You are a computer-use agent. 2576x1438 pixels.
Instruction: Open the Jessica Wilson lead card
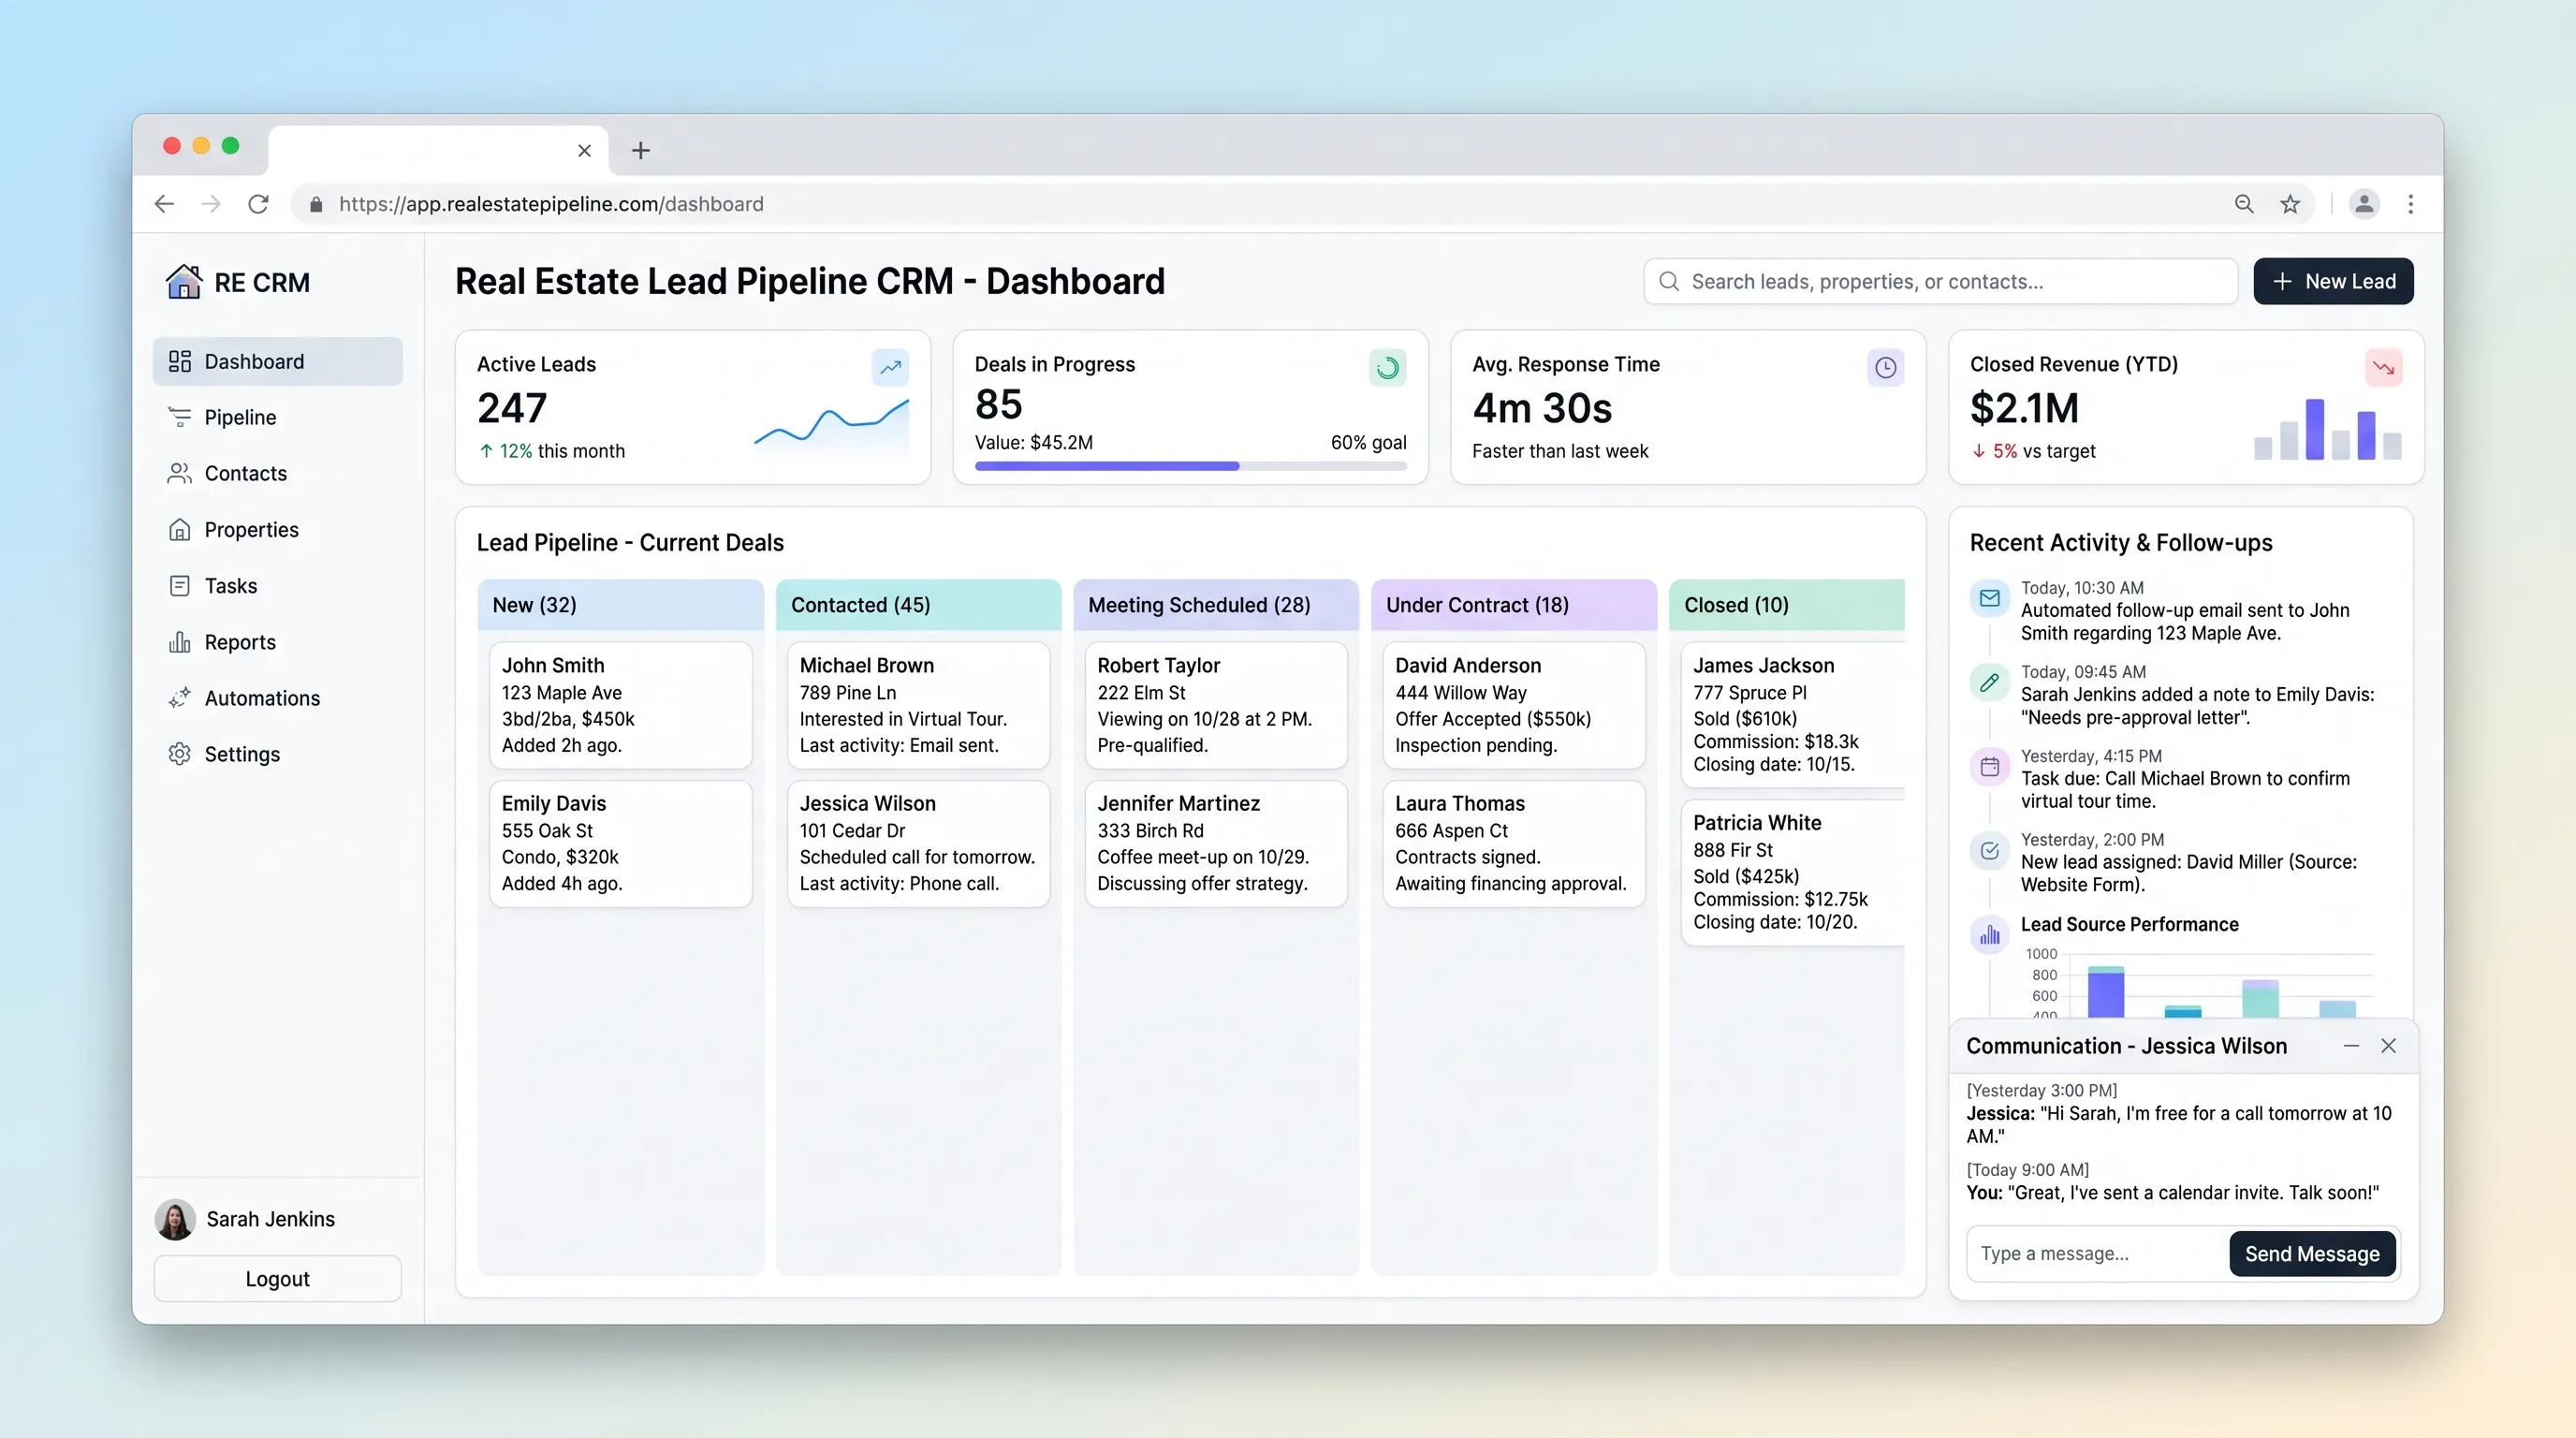pyautogui.click(x=918, y=843)
